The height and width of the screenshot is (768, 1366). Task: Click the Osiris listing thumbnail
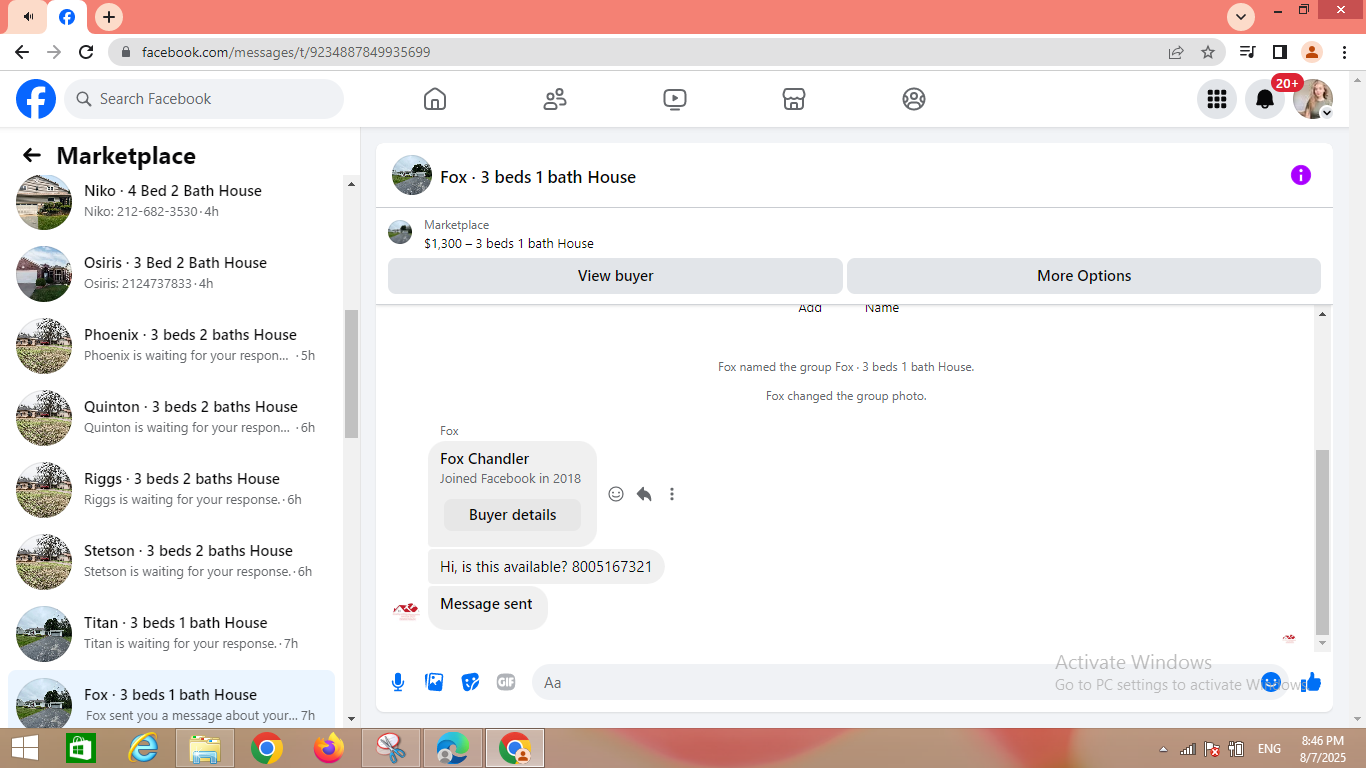(x=44, y=274)
